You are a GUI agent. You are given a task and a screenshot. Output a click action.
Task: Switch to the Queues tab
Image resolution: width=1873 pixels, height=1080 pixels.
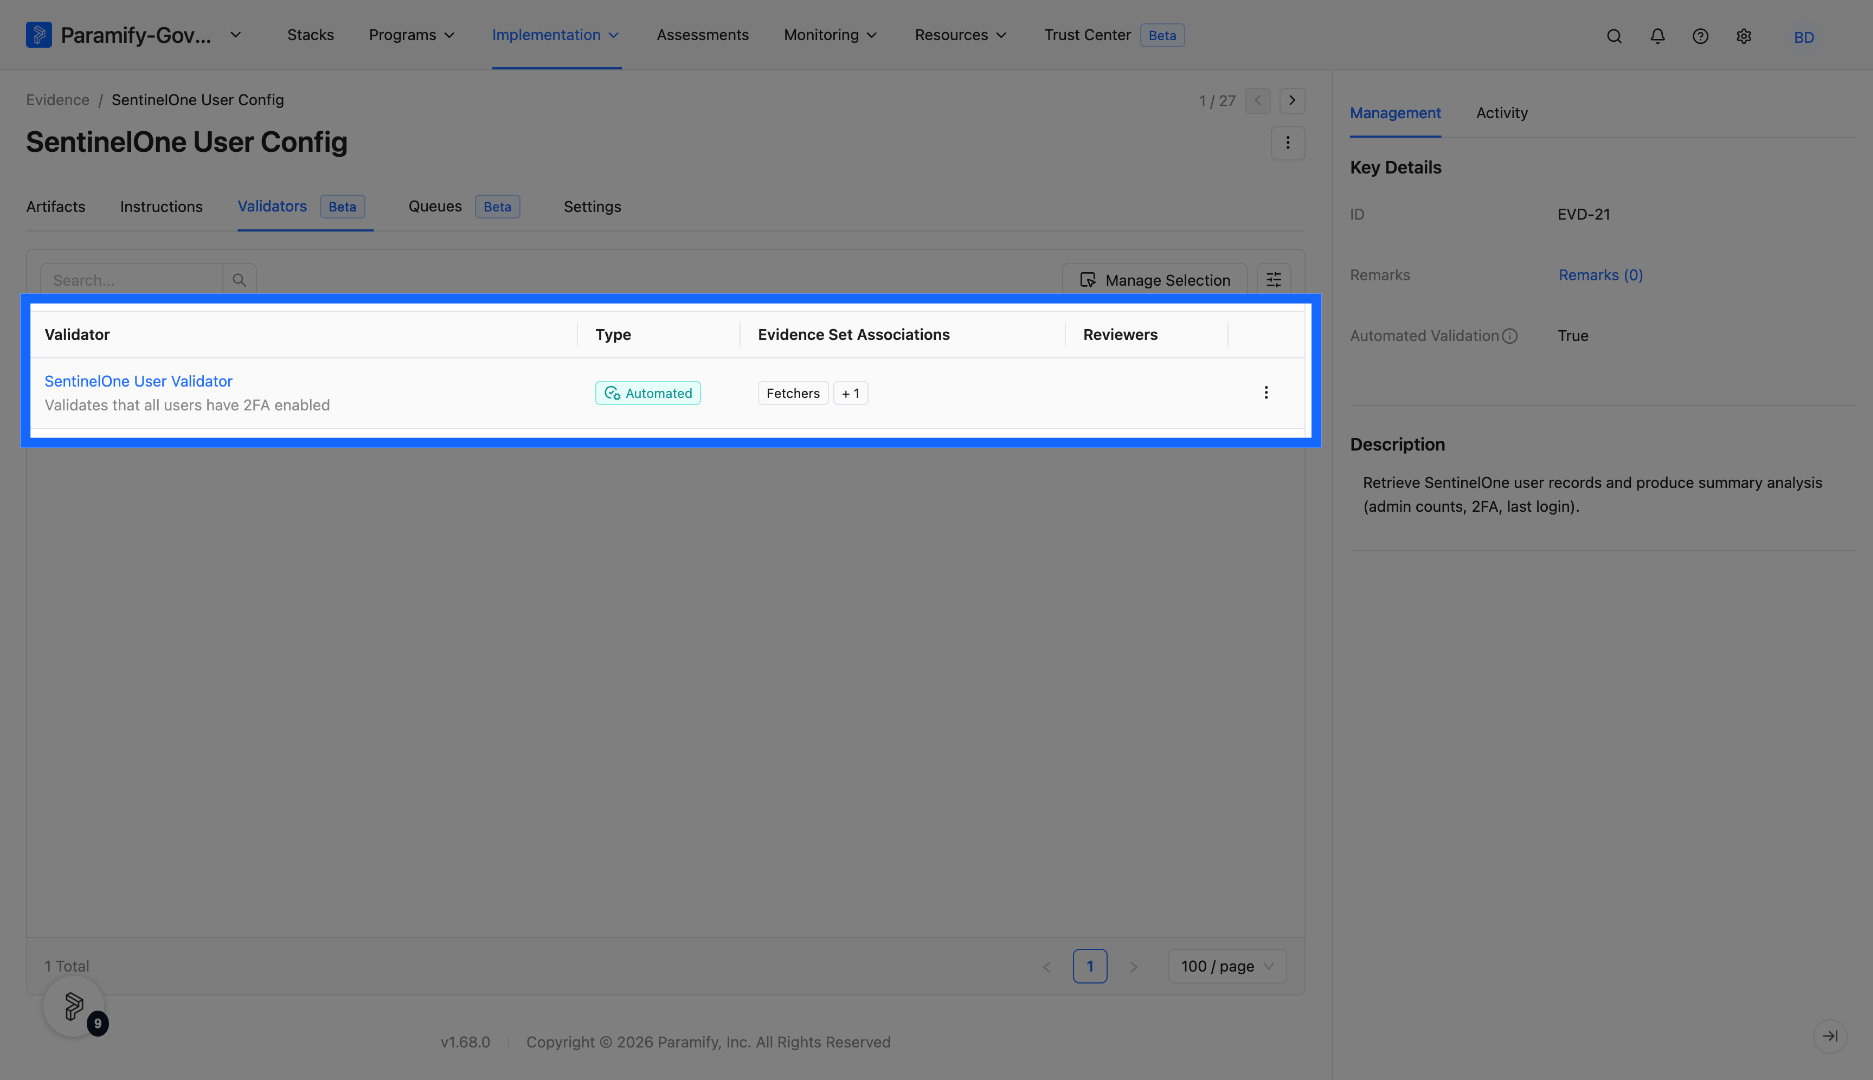point(464,207)
